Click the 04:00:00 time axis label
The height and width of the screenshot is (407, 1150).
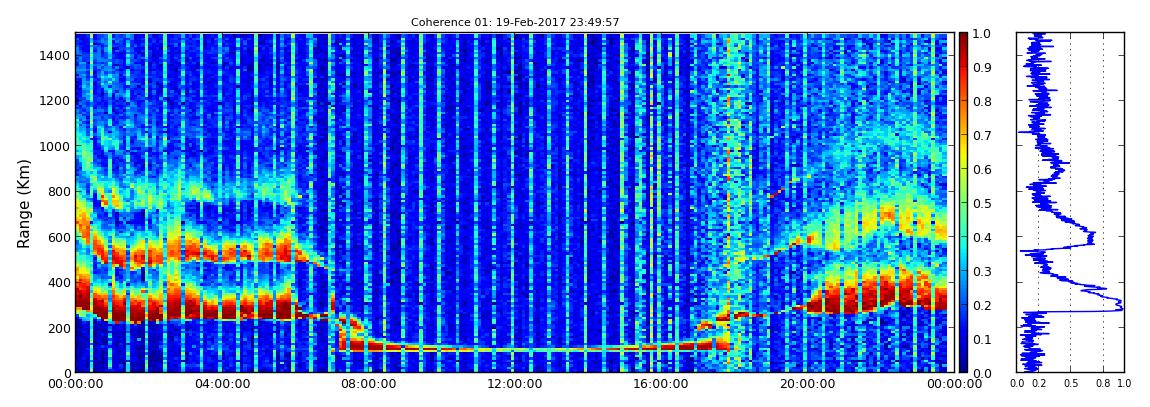click(221, 384)
